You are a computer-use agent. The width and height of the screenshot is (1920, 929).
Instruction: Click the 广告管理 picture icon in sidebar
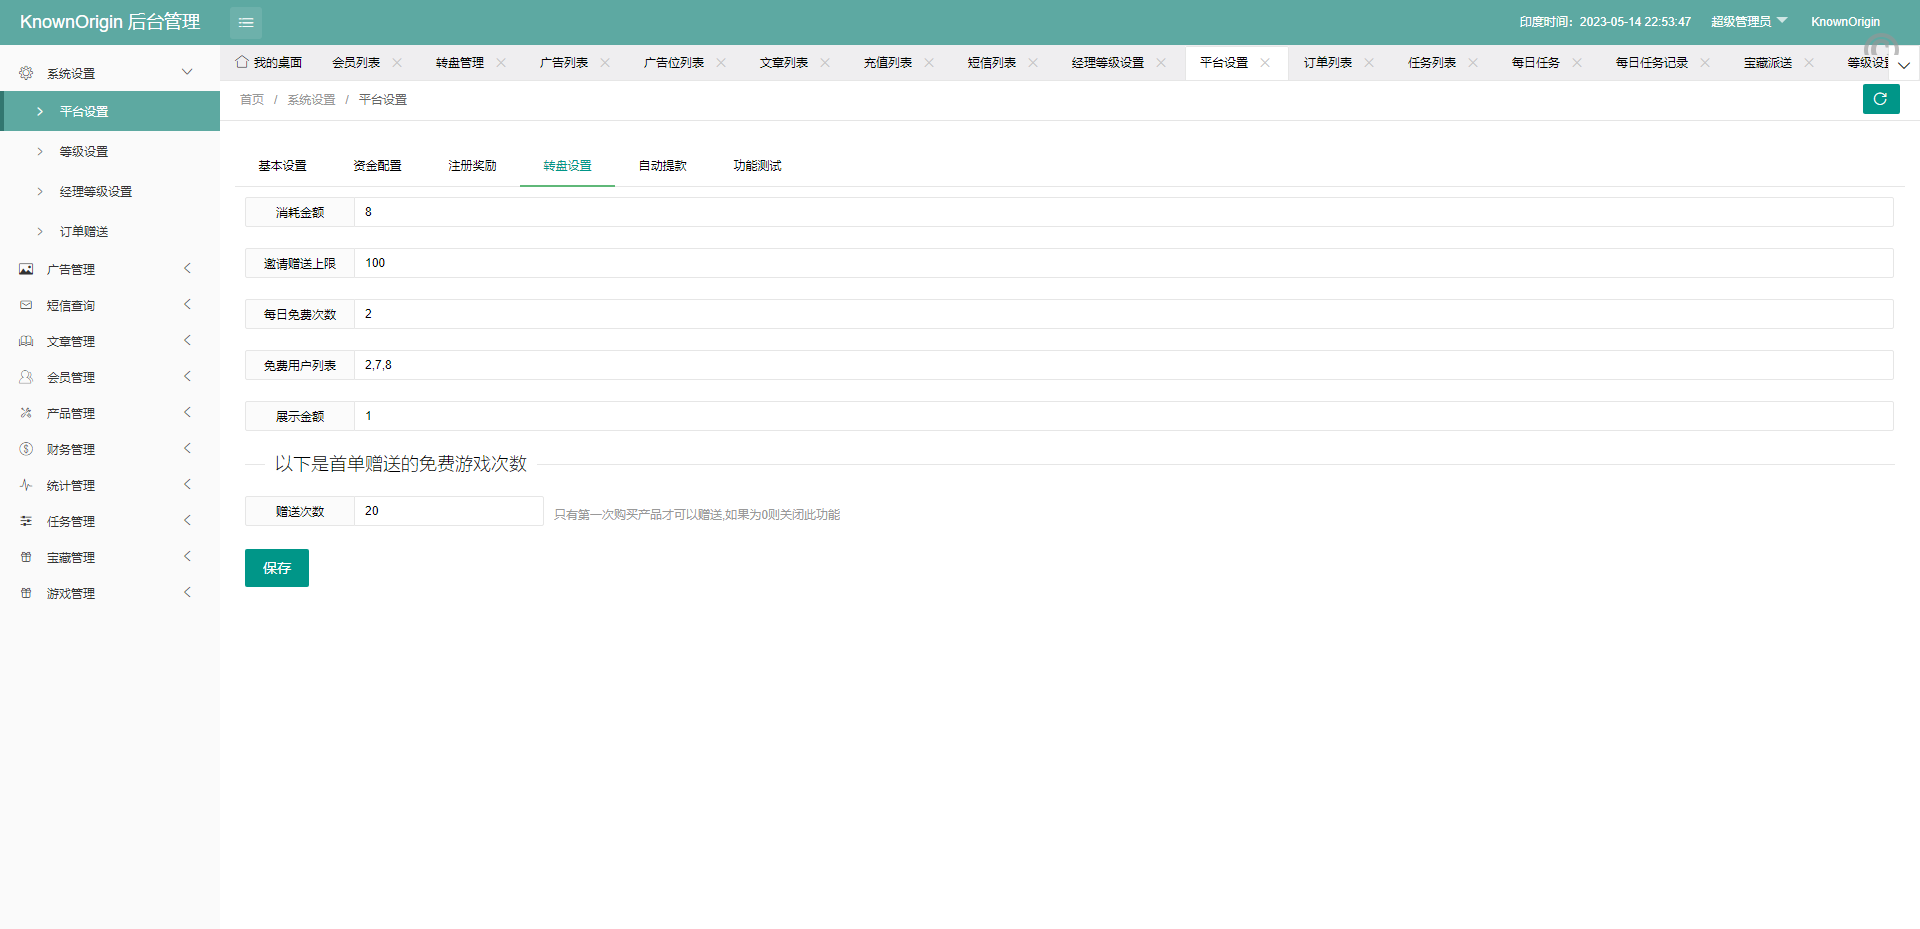[x=26, y=269]
